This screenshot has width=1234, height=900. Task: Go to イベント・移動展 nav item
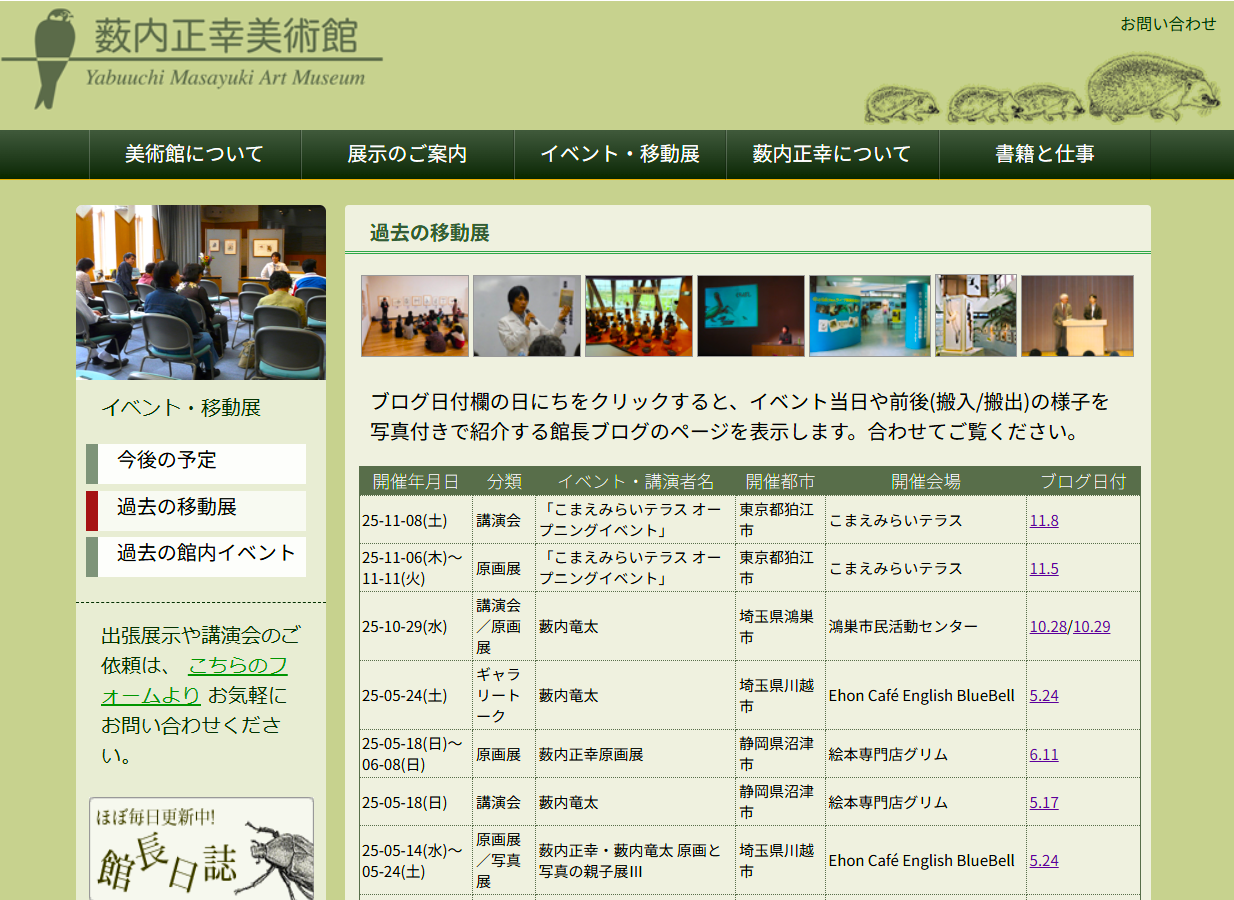tap(620, 154)
